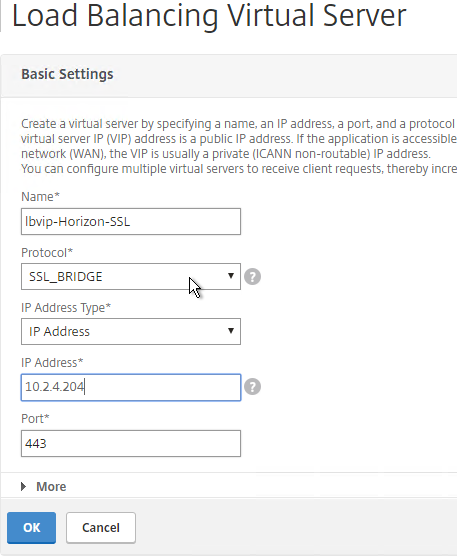Image resolution: width=457 pixels, height=556 pixels.
Task: Click the help icon beside Protocol dropdown
Action: pos(252,277)
